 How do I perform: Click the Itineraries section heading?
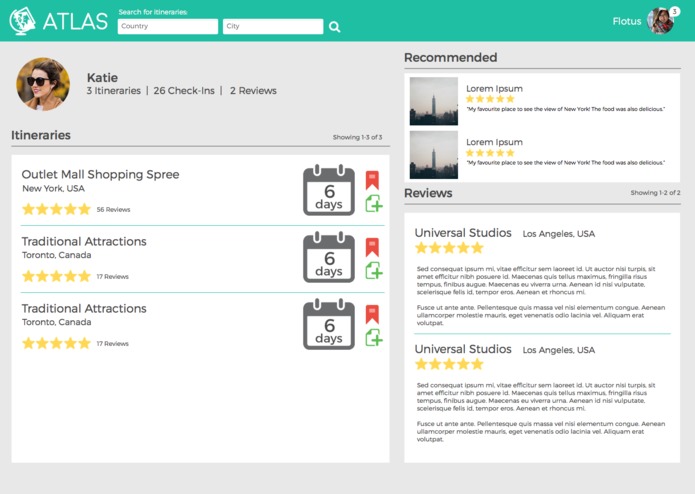click(41, 135)
